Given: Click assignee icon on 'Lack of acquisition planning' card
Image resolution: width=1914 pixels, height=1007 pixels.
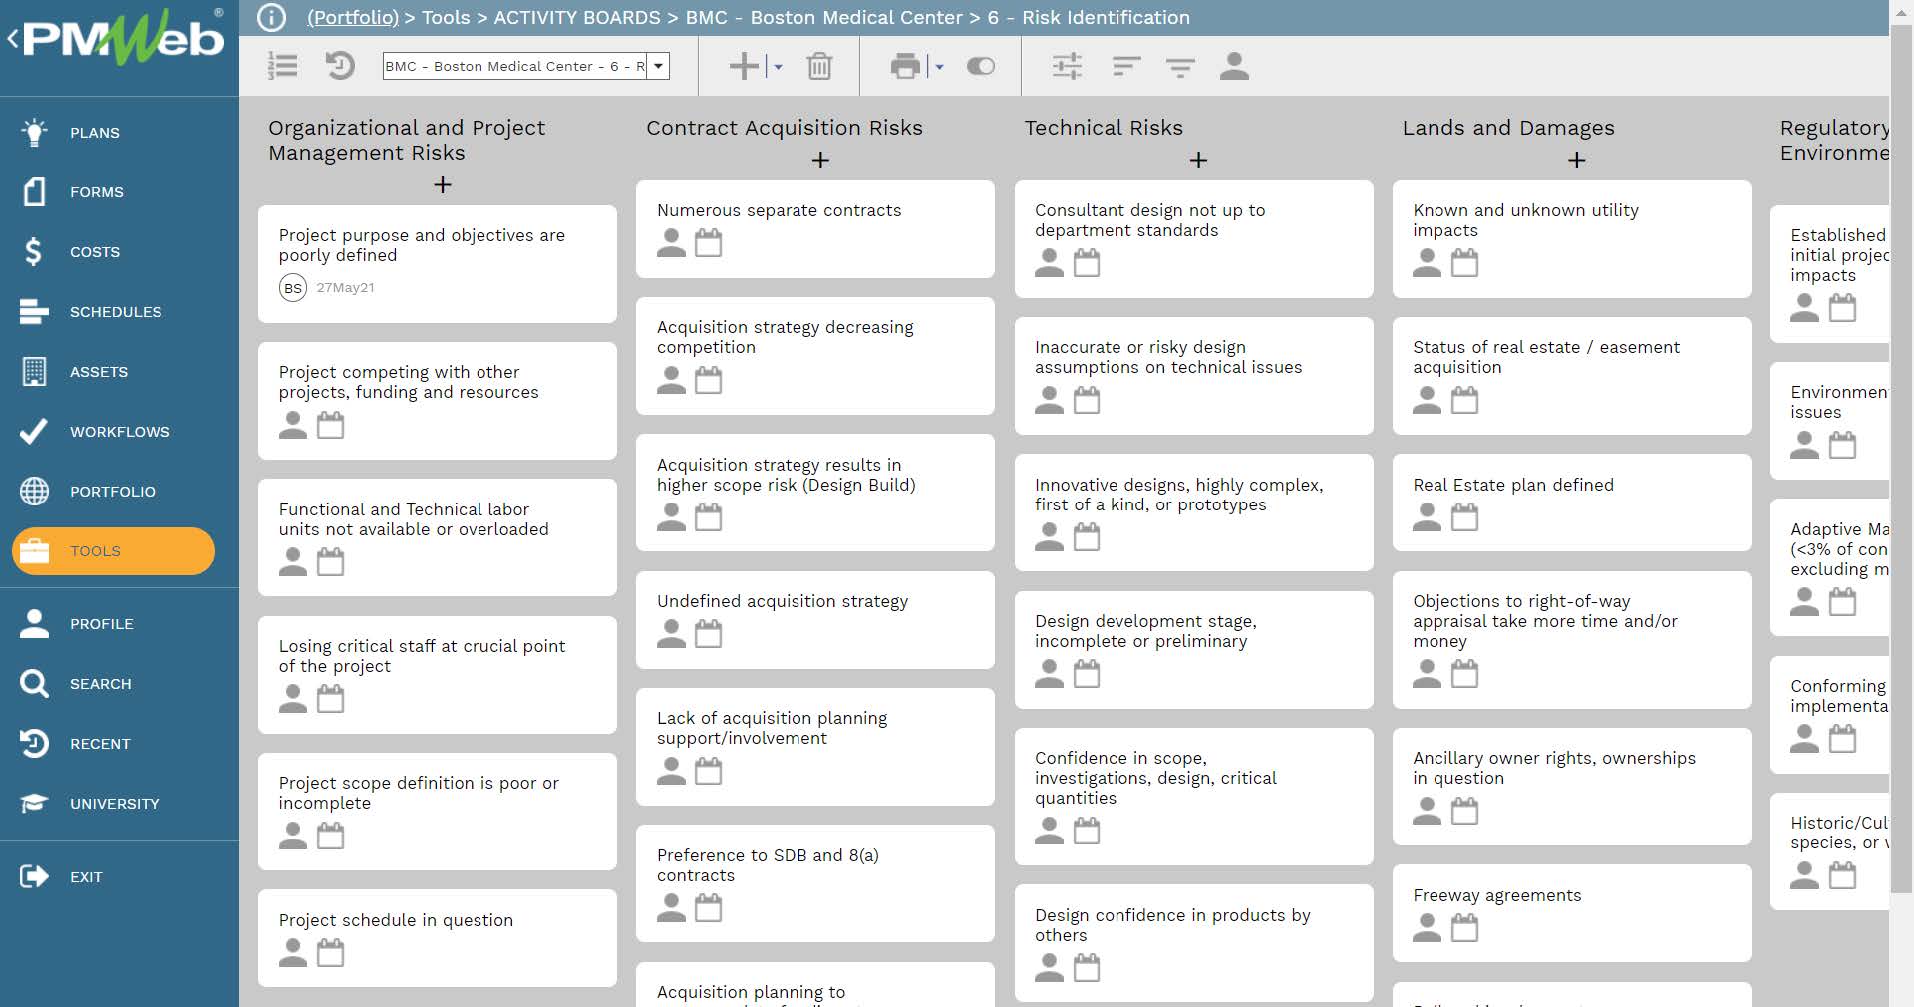Looking at the screenshot, I should point(671,771).
